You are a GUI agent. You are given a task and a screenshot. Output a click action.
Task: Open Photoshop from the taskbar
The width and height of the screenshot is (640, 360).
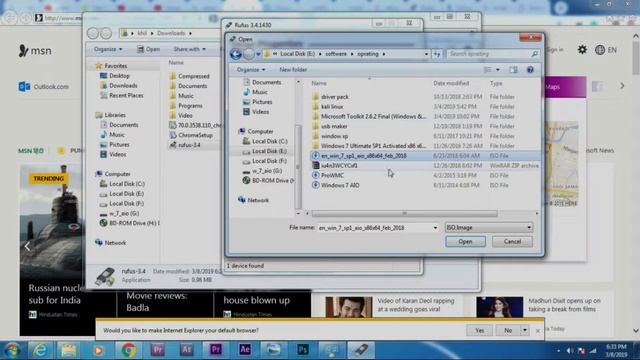[x=303, y=350]
